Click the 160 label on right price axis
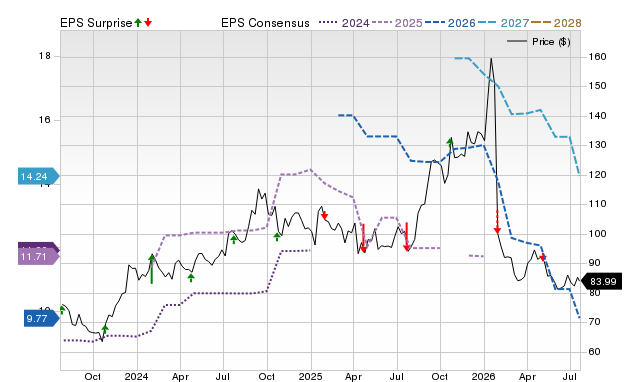The image size is (640, 382). [x=598, y=57]
